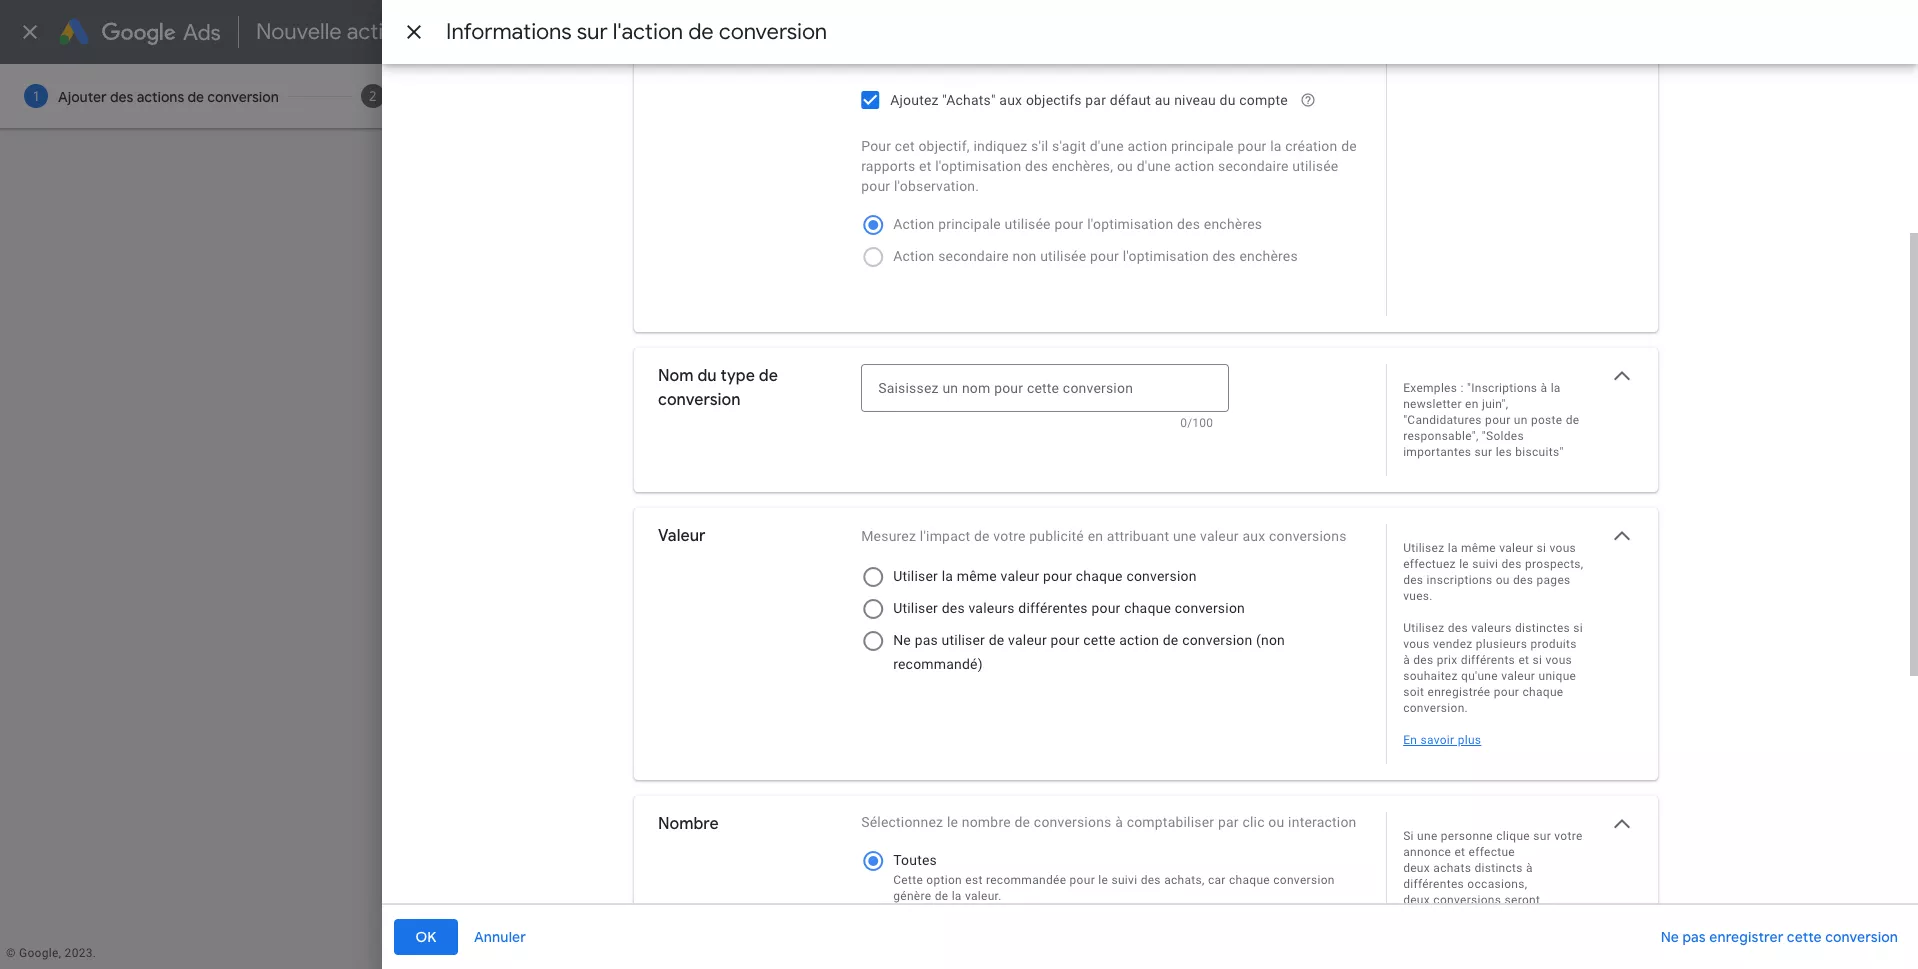Collapse the 'Nom du type de conversion' section
This screenshot has height=969, width=1918.
pos(1622,376)
